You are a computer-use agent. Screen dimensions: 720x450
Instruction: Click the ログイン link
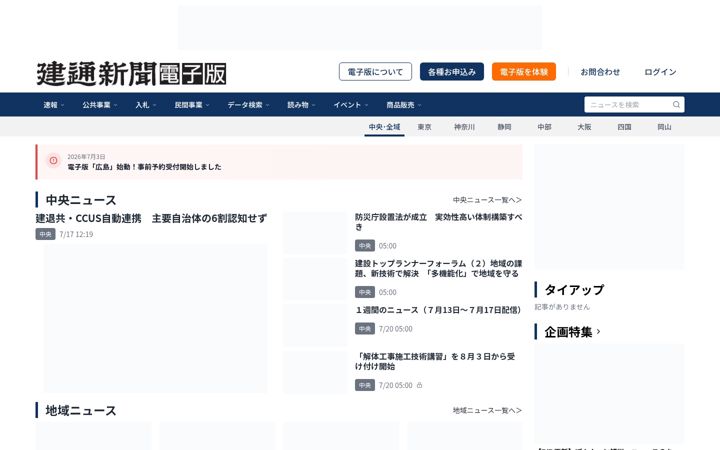pyautogui.click(x=660, y=72)
